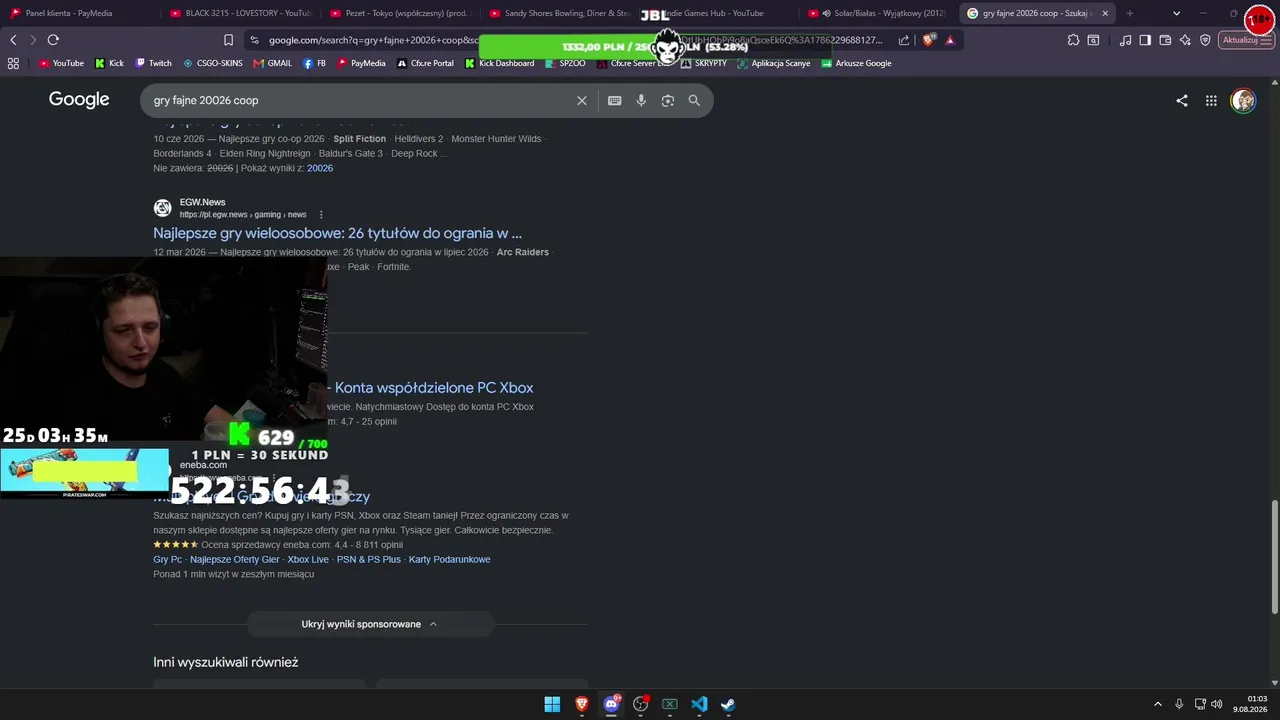
Task: Open volume control in system tray
Action: point(1217,704)
